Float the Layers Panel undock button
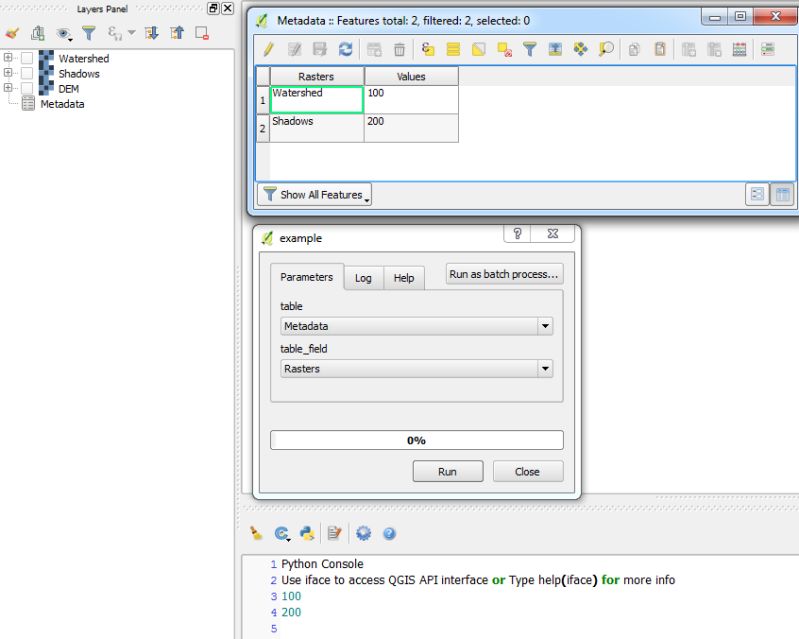 point(213,8)
